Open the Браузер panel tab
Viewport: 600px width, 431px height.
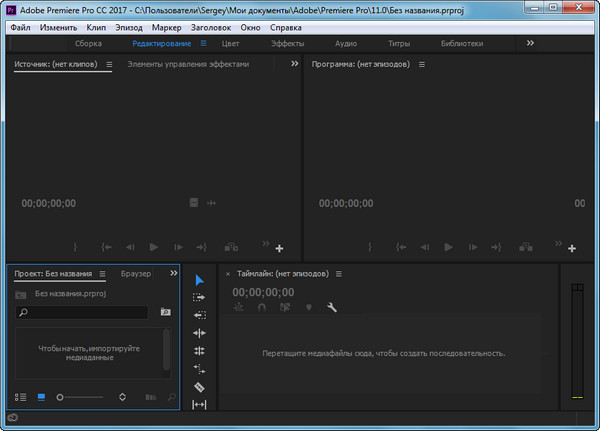tap(136, 273)
